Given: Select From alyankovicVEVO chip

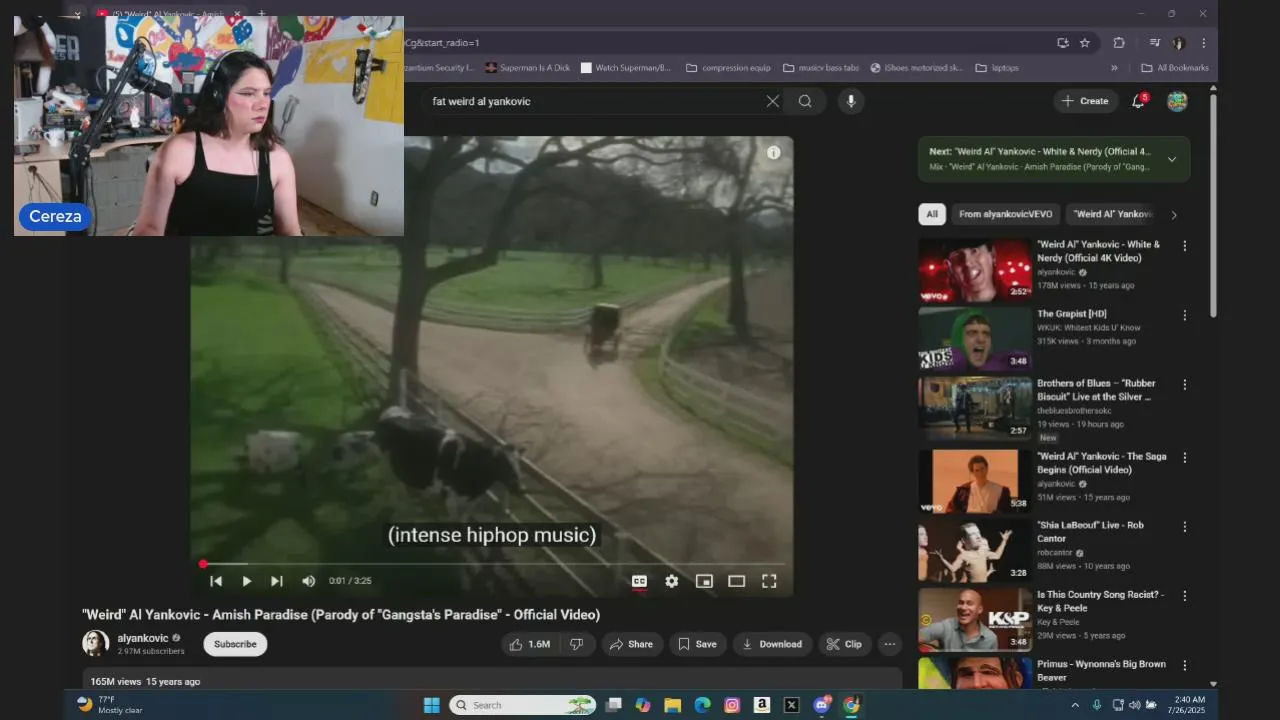Looking at the screenshot, I should coord(1005,214).
